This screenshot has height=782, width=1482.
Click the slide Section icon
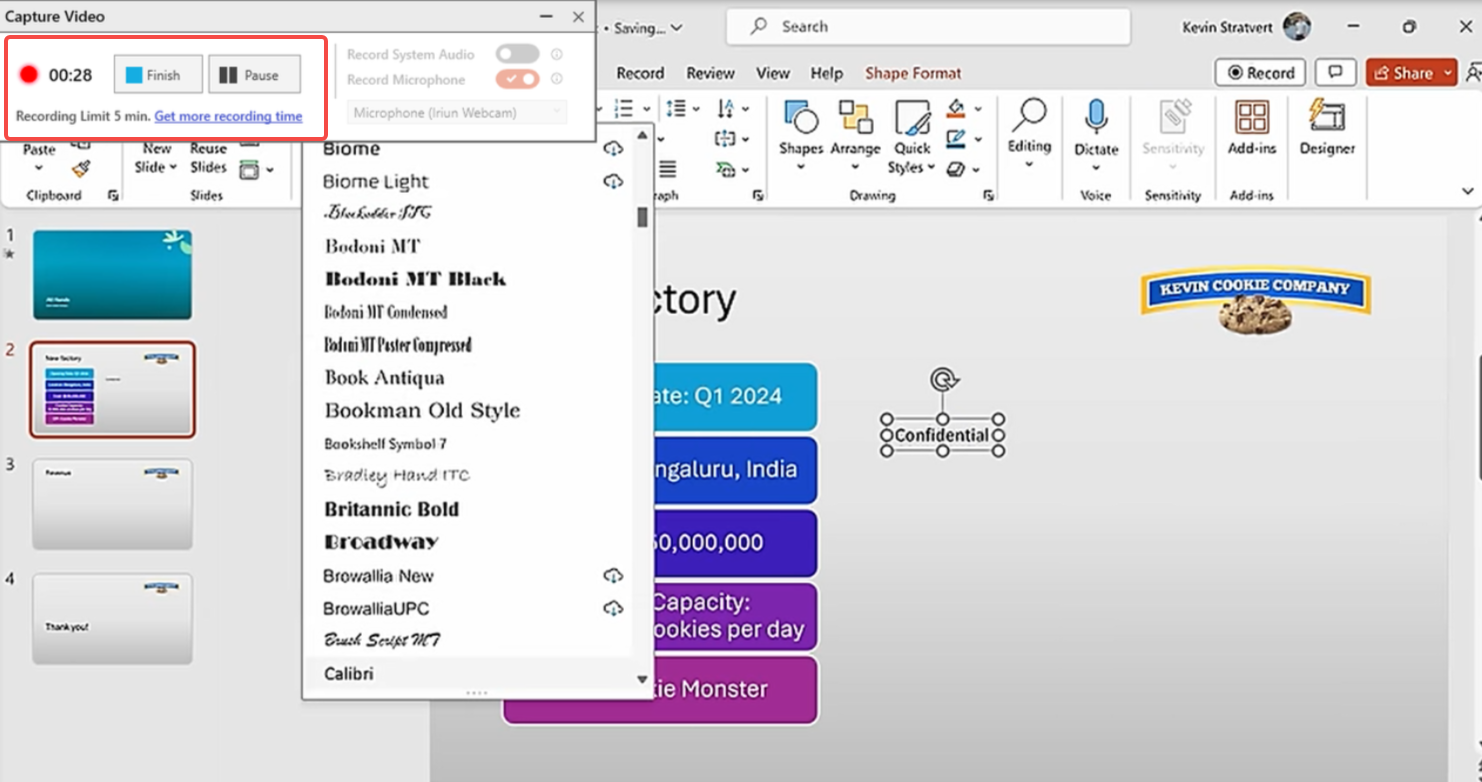pos(249,170)
